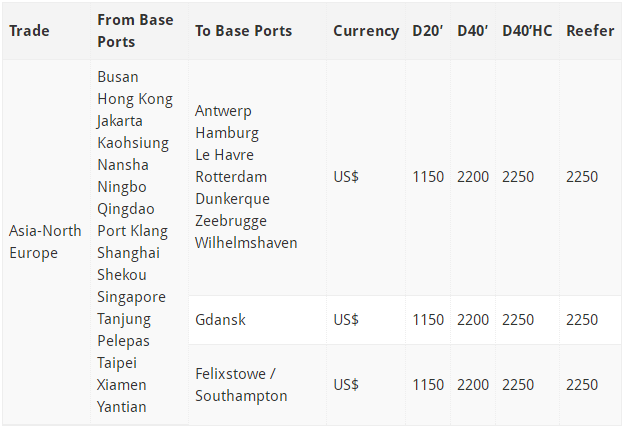Click the To Base Ports header

tap(244, 31)
